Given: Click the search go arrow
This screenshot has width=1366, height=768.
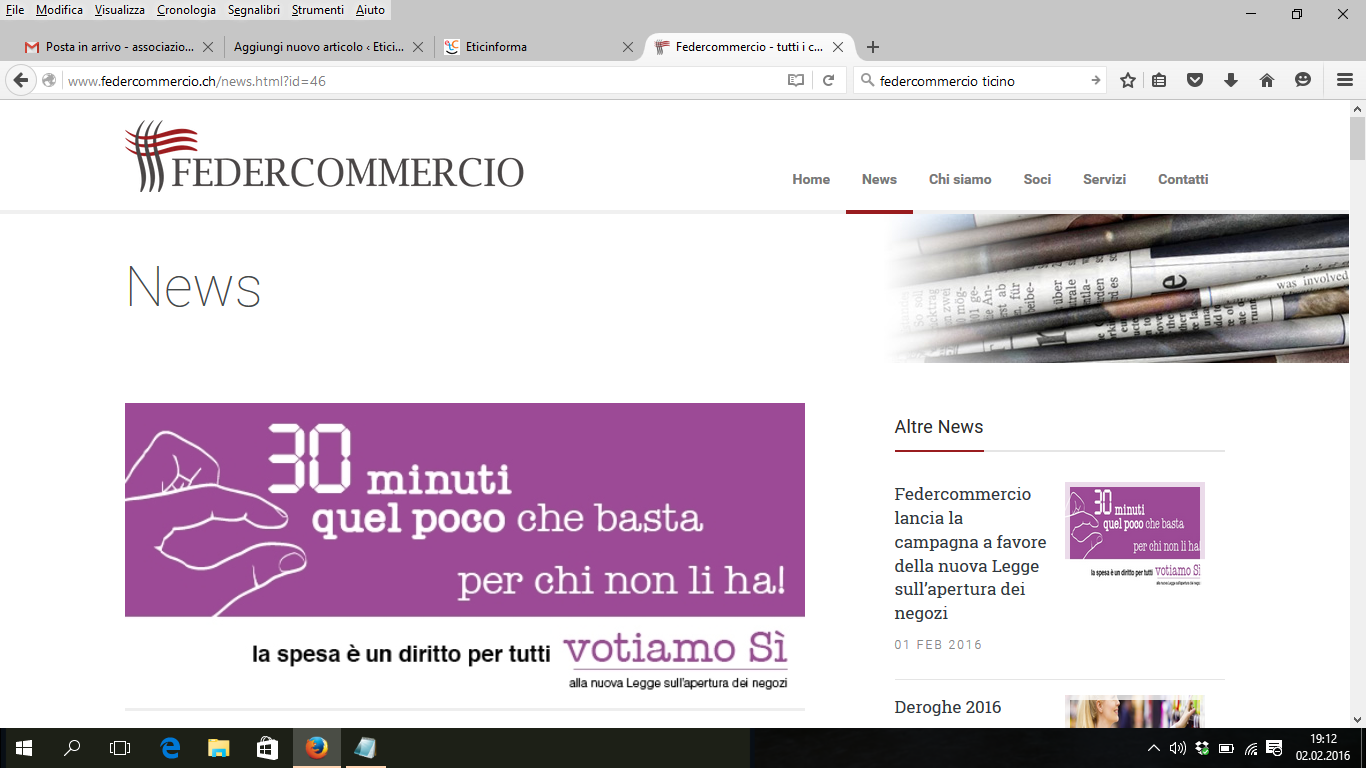Looking at the screenshot, I should (x=1096, y=81).
